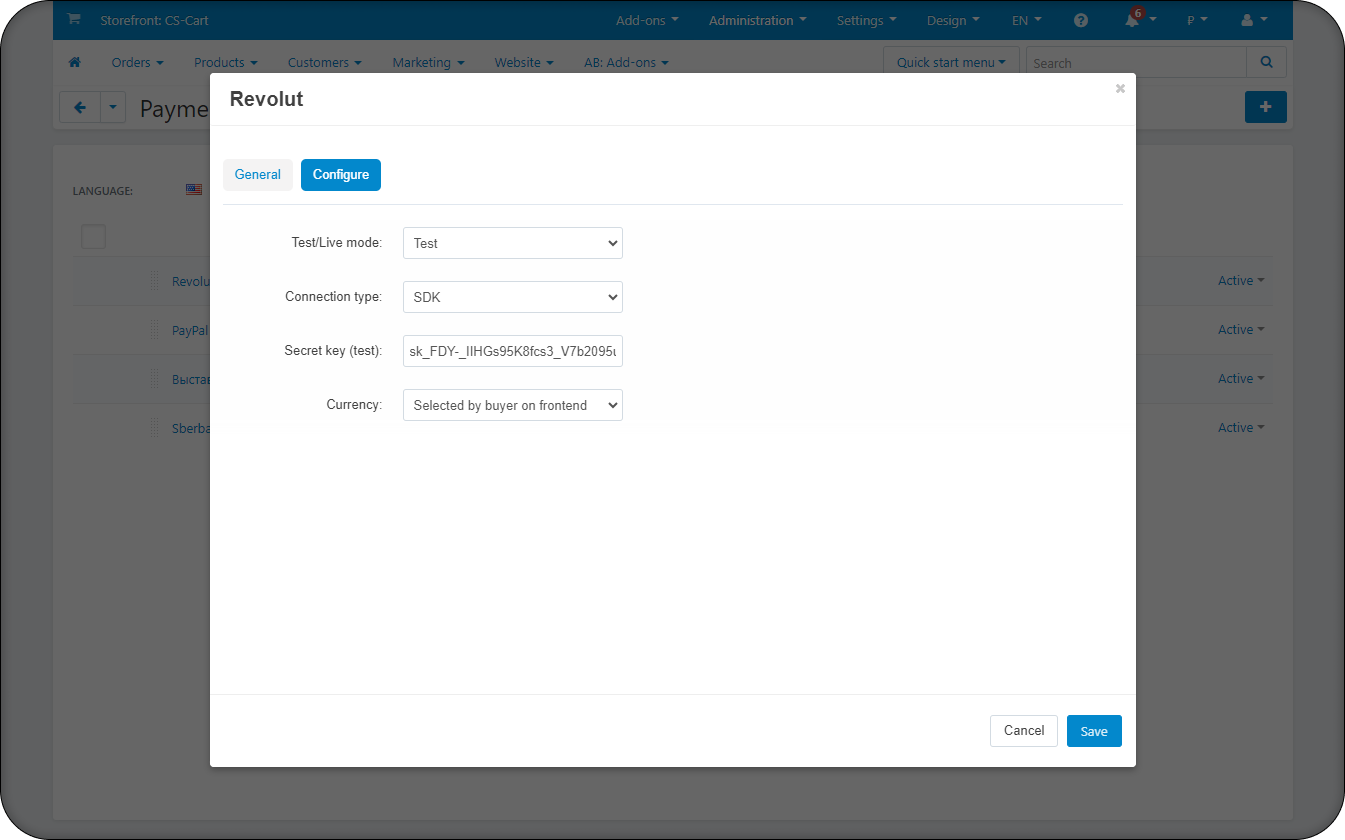Open Active status dropdown for Sberbank row
Image resolution: width=1345 pixels, height=840 pixels.
(1241, 428)
